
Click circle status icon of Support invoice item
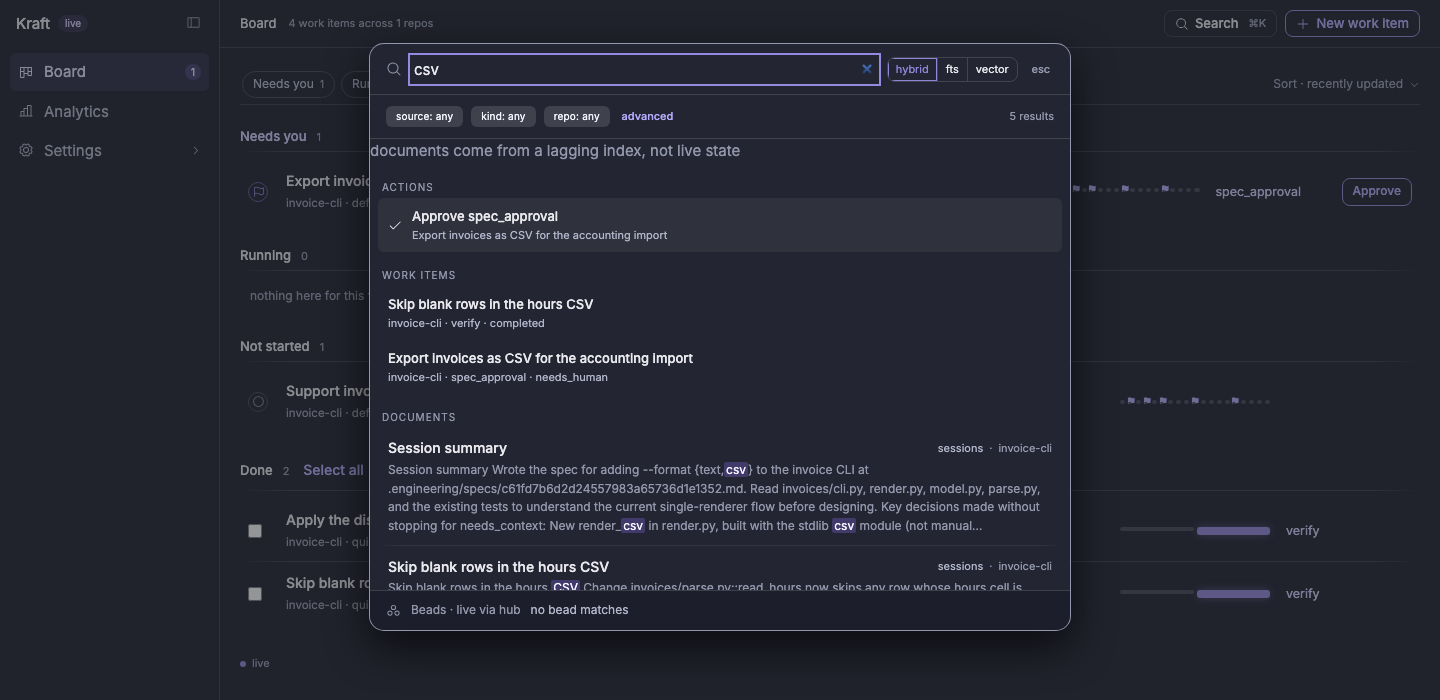click(258, 402)
